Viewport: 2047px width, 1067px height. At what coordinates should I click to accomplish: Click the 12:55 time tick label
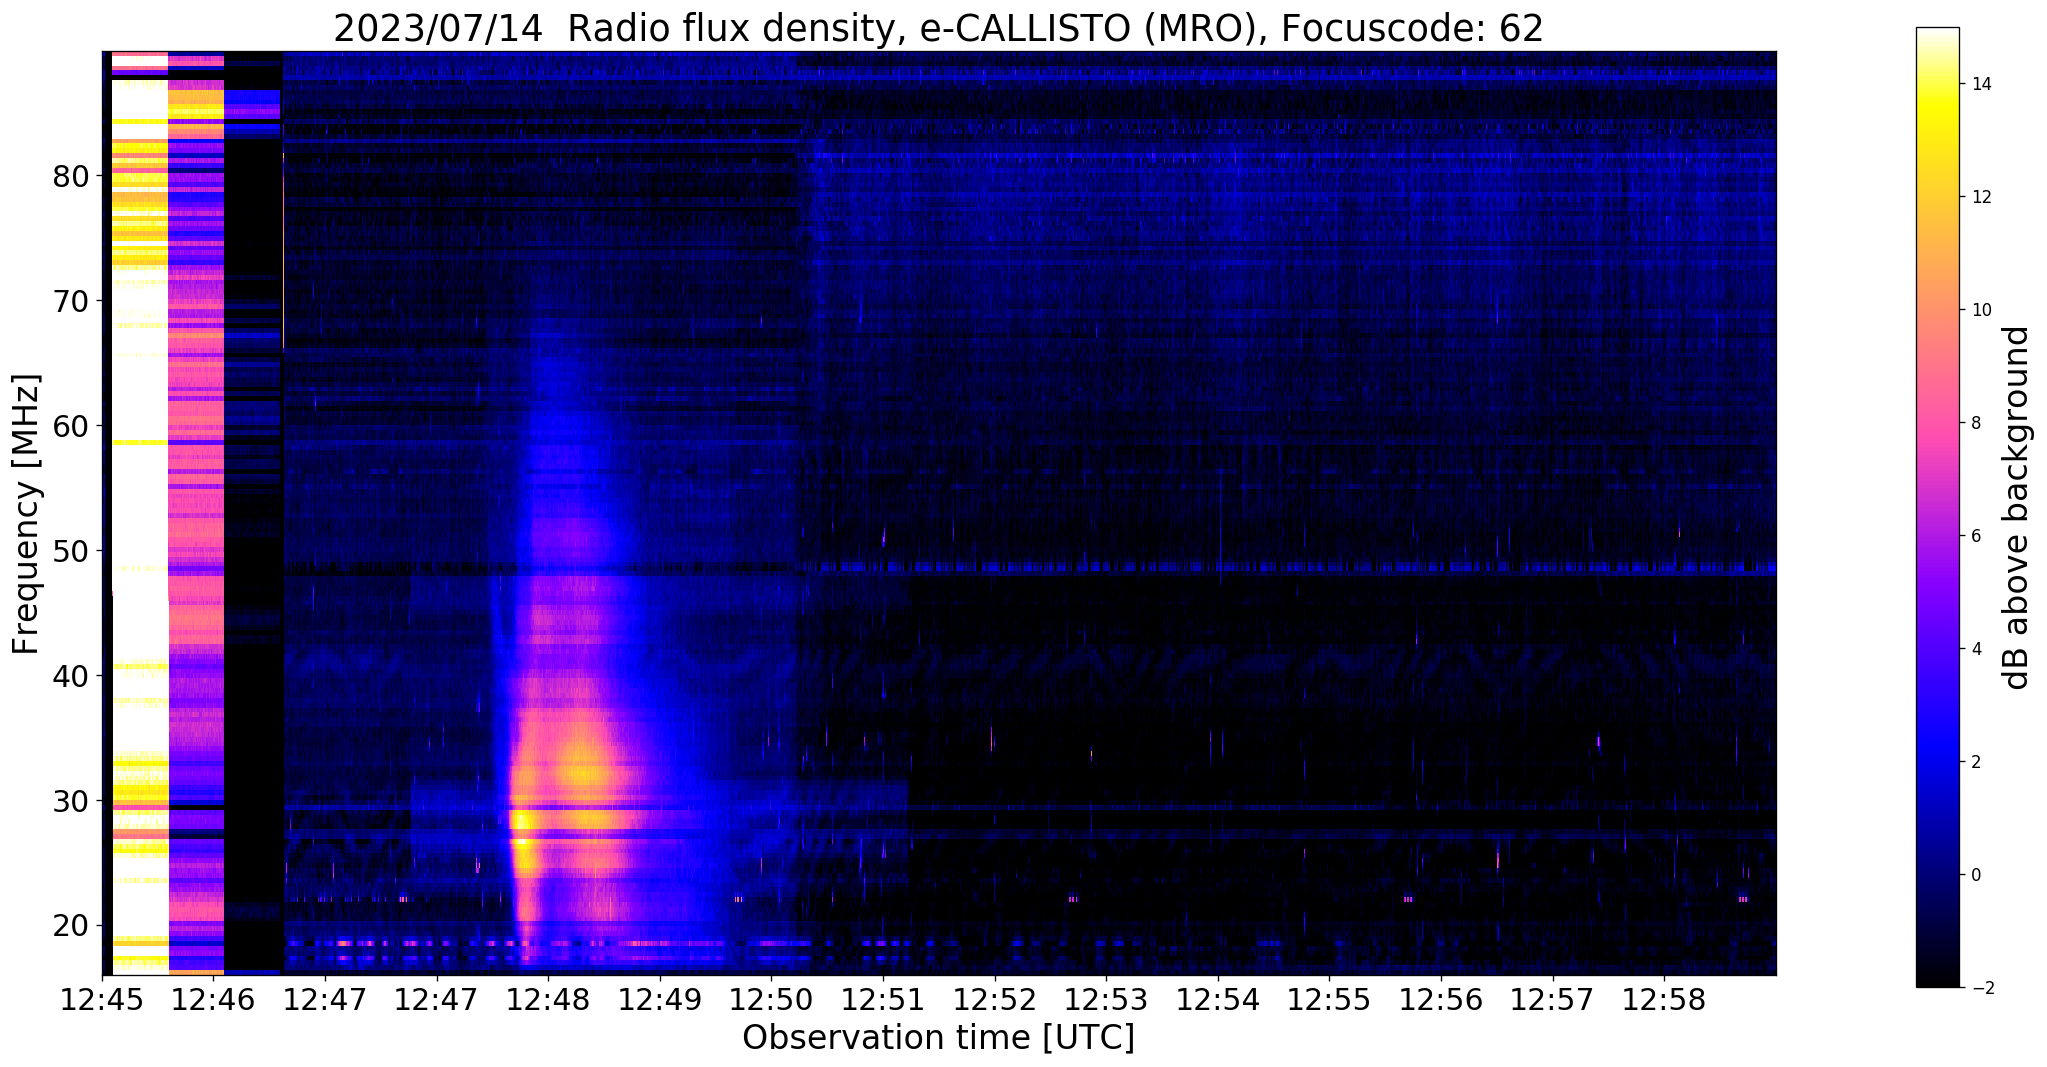coord(1329,1000)
